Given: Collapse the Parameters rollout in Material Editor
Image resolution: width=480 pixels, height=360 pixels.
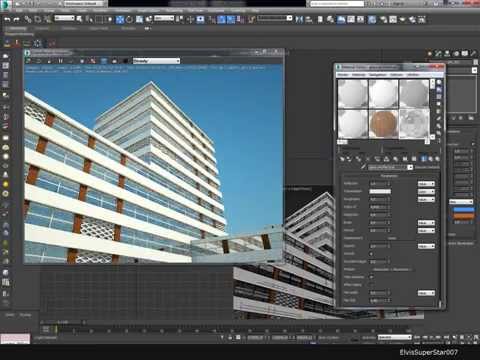Looking at the screenshot, I should [389, 176].
